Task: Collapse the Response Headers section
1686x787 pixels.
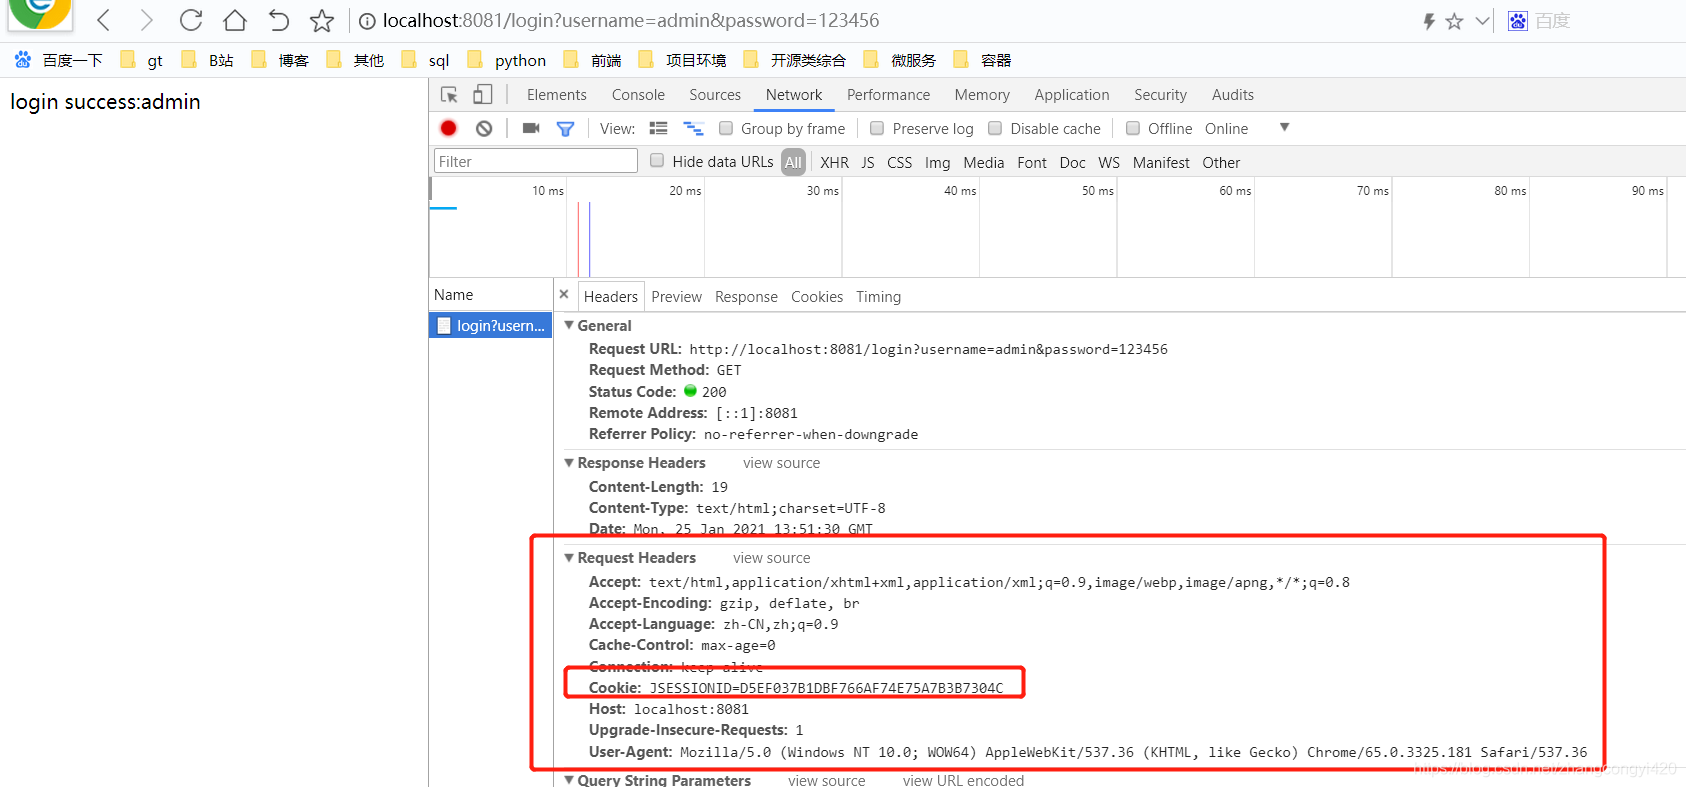Action: tap(569, 462)
